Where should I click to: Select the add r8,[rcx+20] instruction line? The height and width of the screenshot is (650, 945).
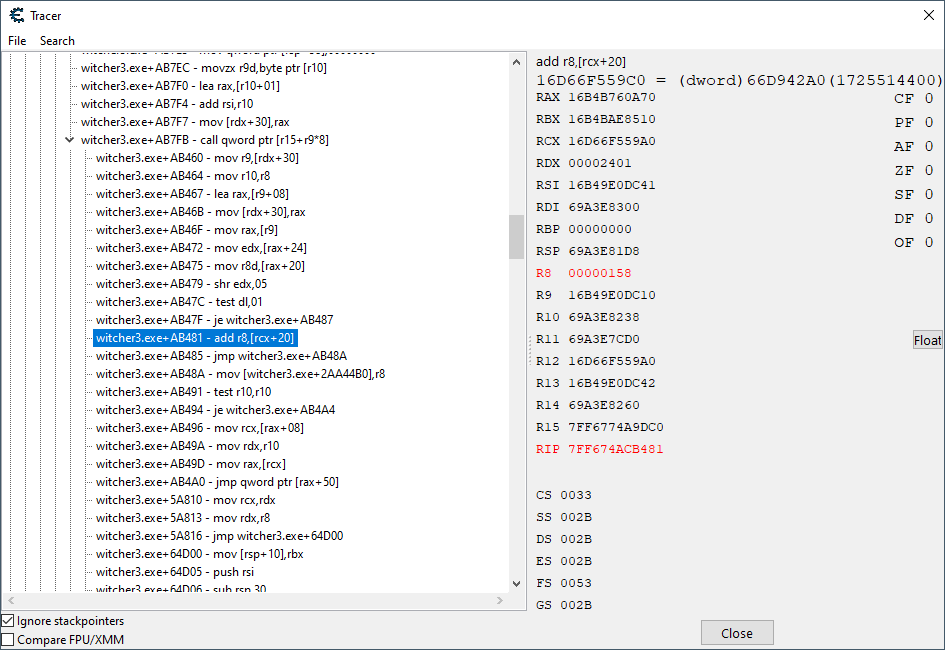tap(195, 338)
